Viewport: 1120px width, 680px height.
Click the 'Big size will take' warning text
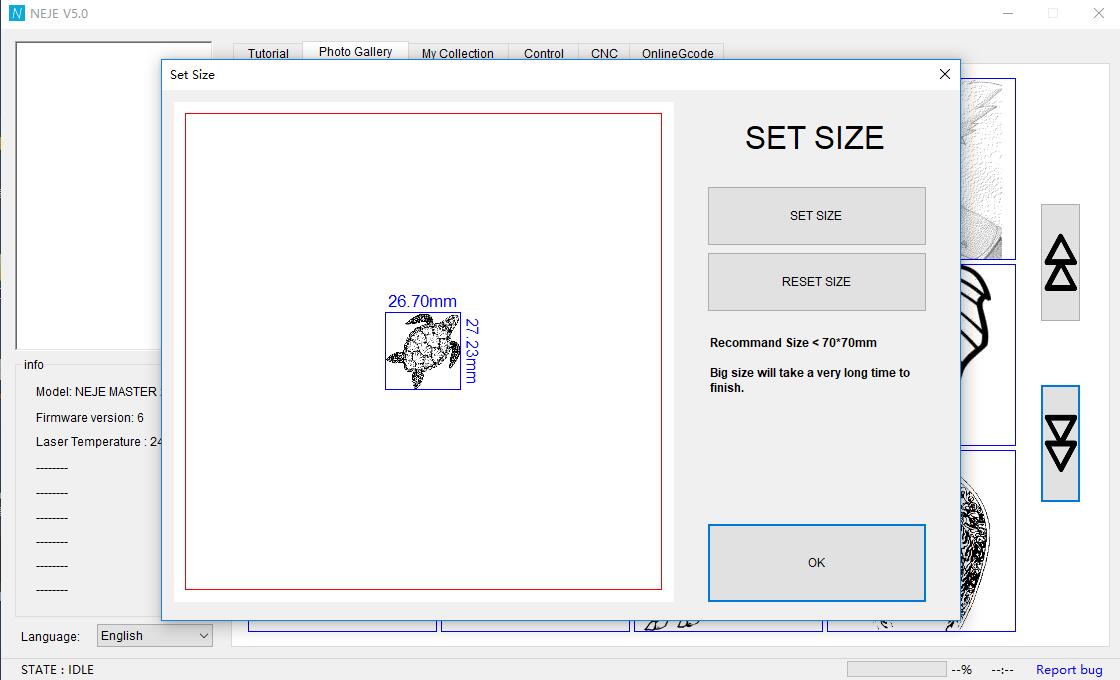809,380
